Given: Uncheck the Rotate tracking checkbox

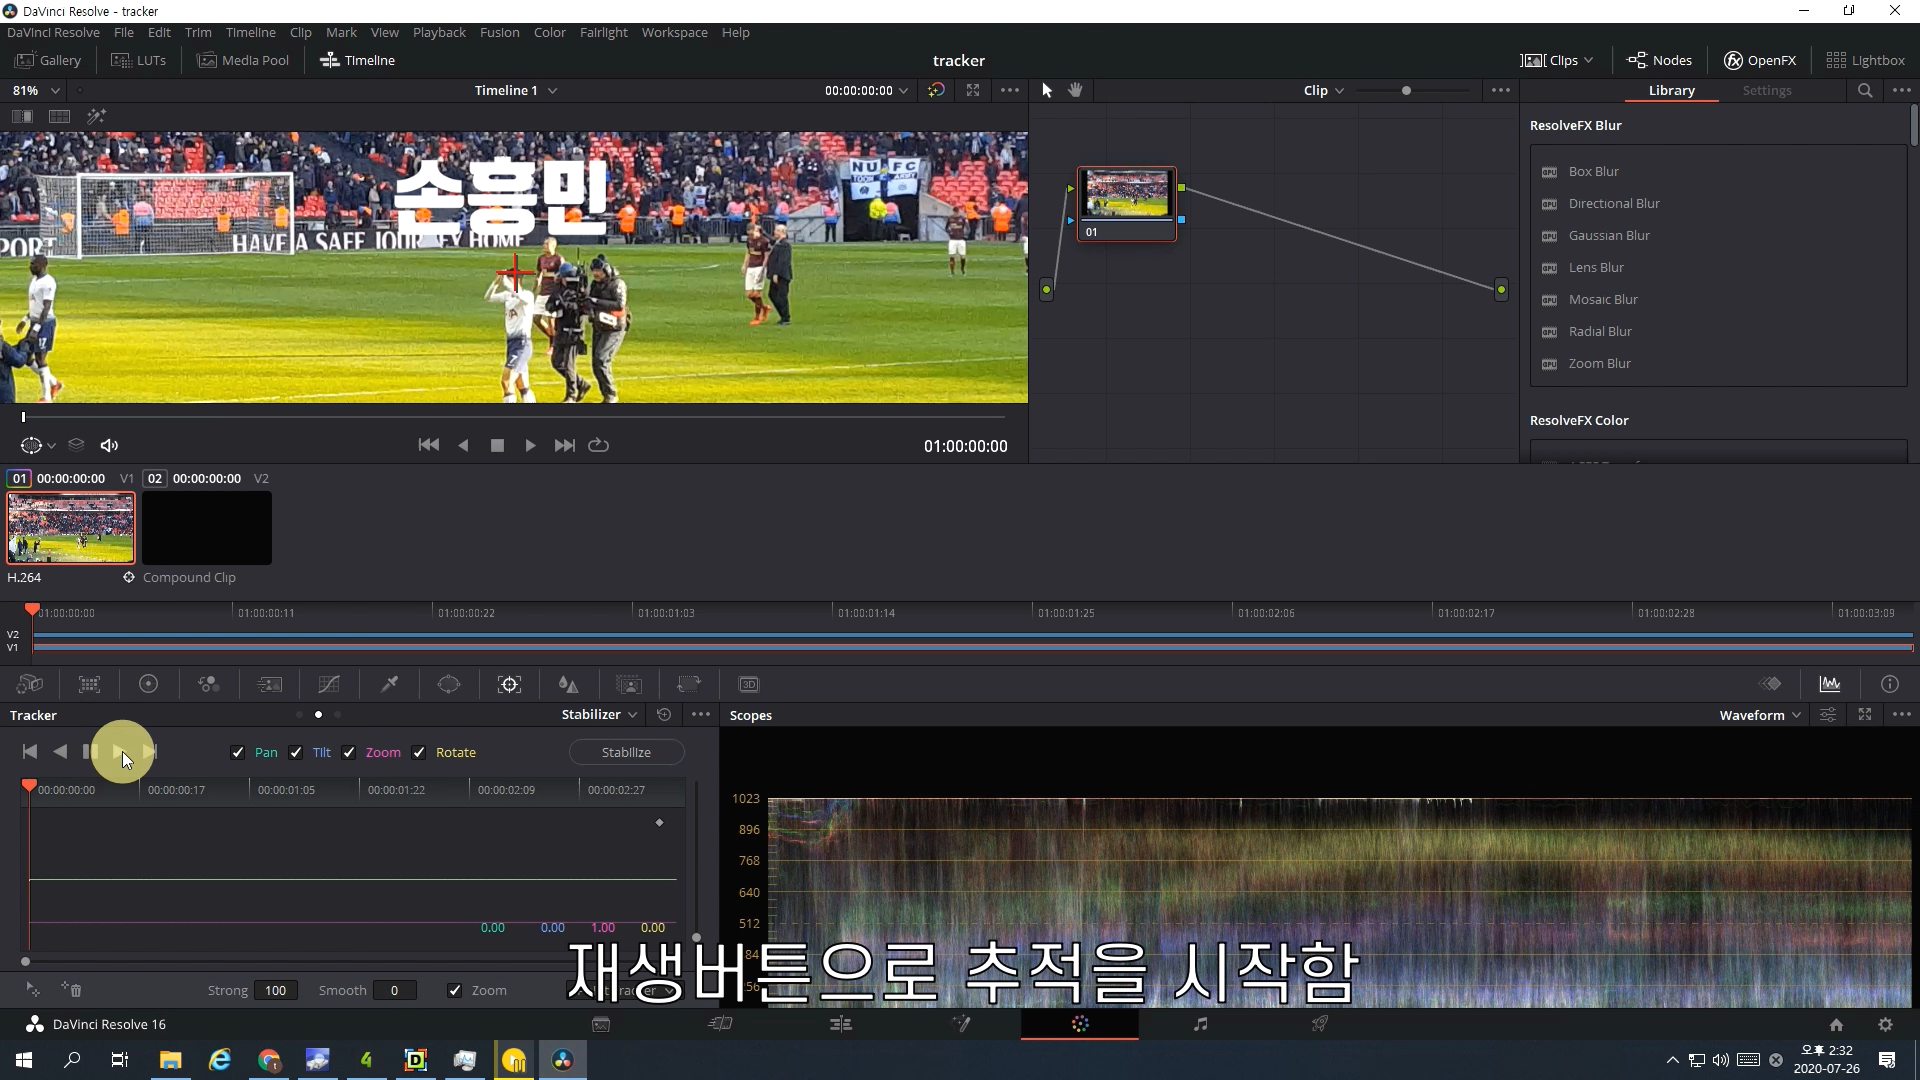Looking at the screenshot, I should (x=419, y=752).
